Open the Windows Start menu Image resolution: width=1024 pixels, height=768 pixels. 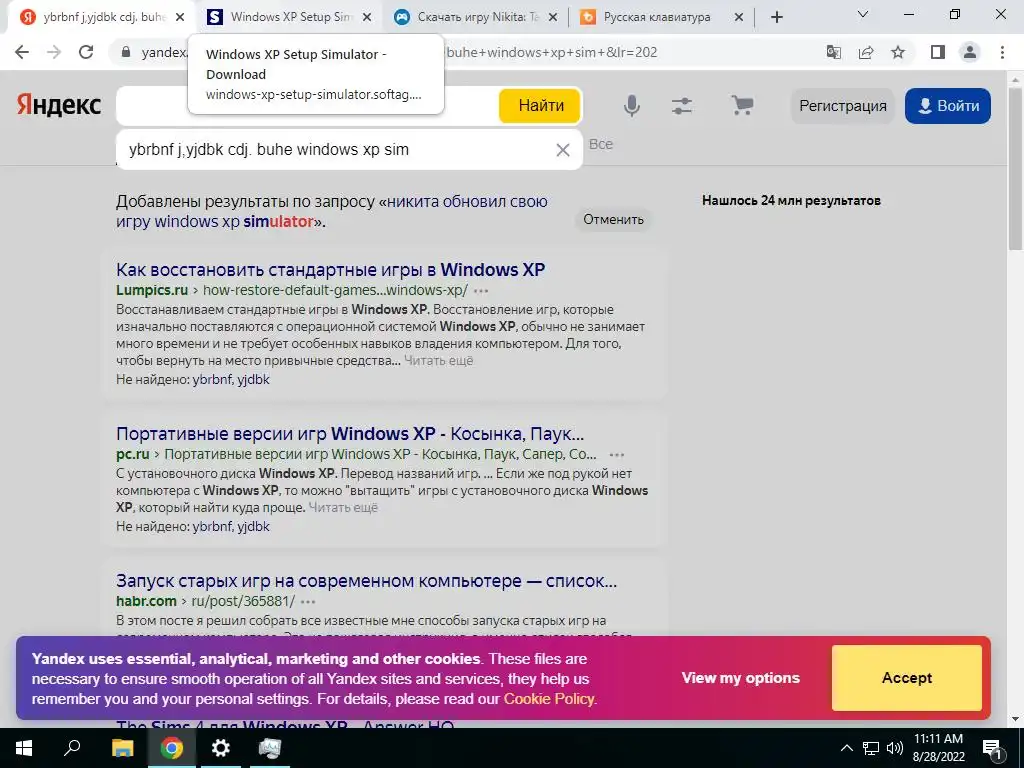pyautogui.click(x=24, y=748)
